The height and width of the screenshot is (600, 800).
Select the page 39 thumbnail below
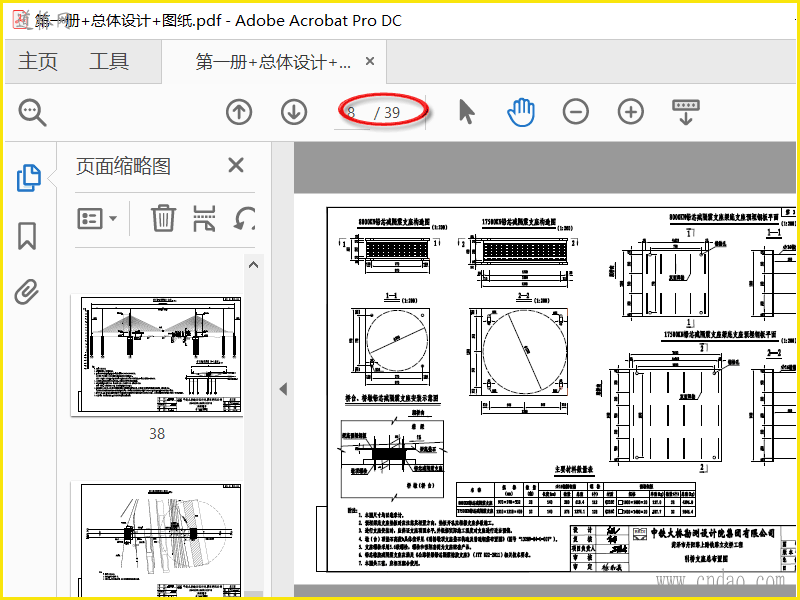coord(157,539)
